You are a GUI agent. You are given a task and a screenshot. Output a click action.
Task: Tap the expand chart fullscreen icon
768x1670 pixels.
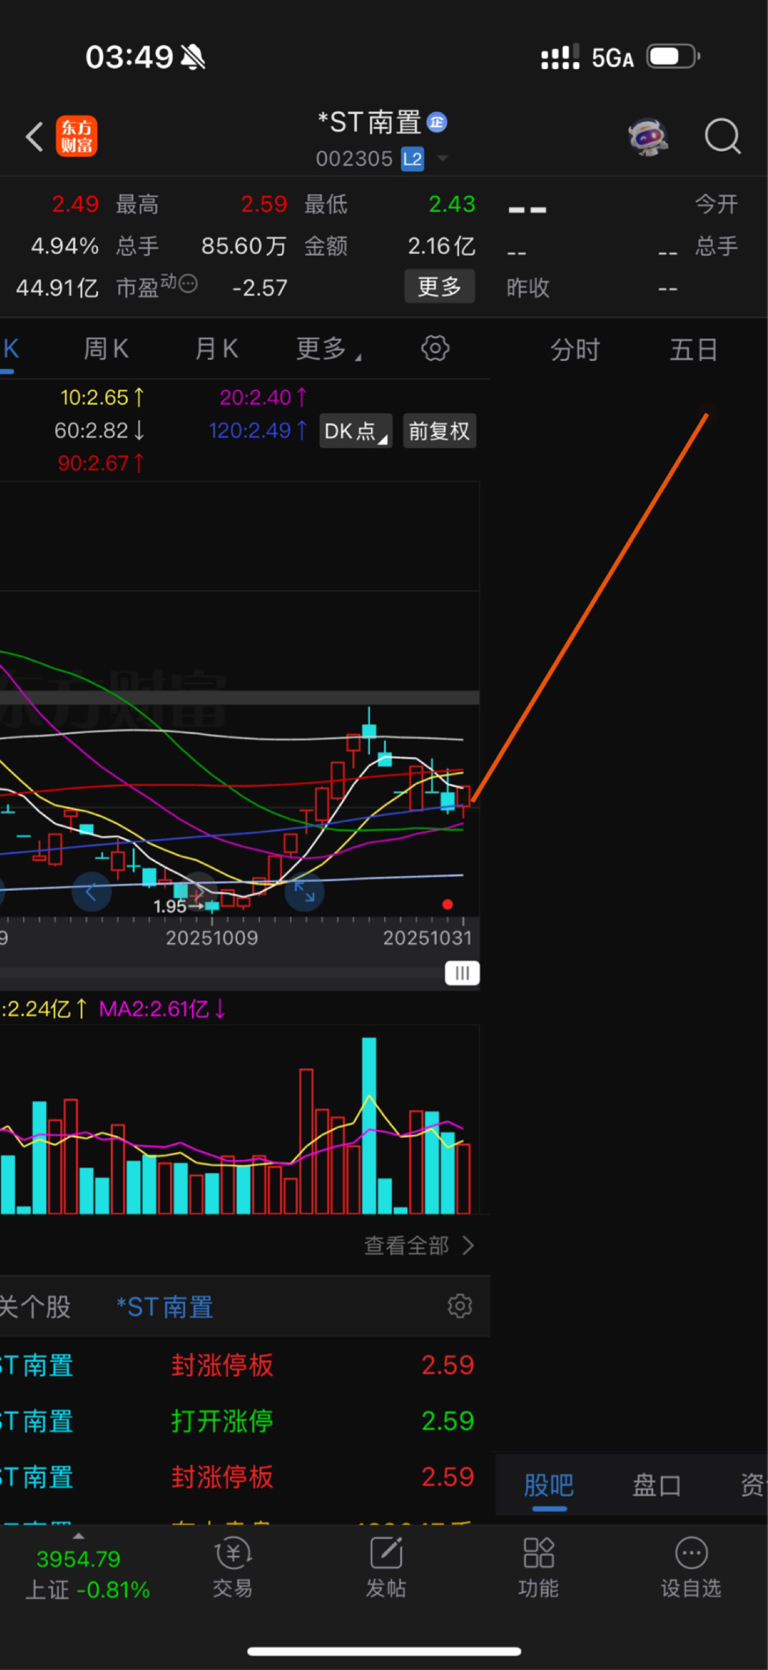click(x=304, y=892)
